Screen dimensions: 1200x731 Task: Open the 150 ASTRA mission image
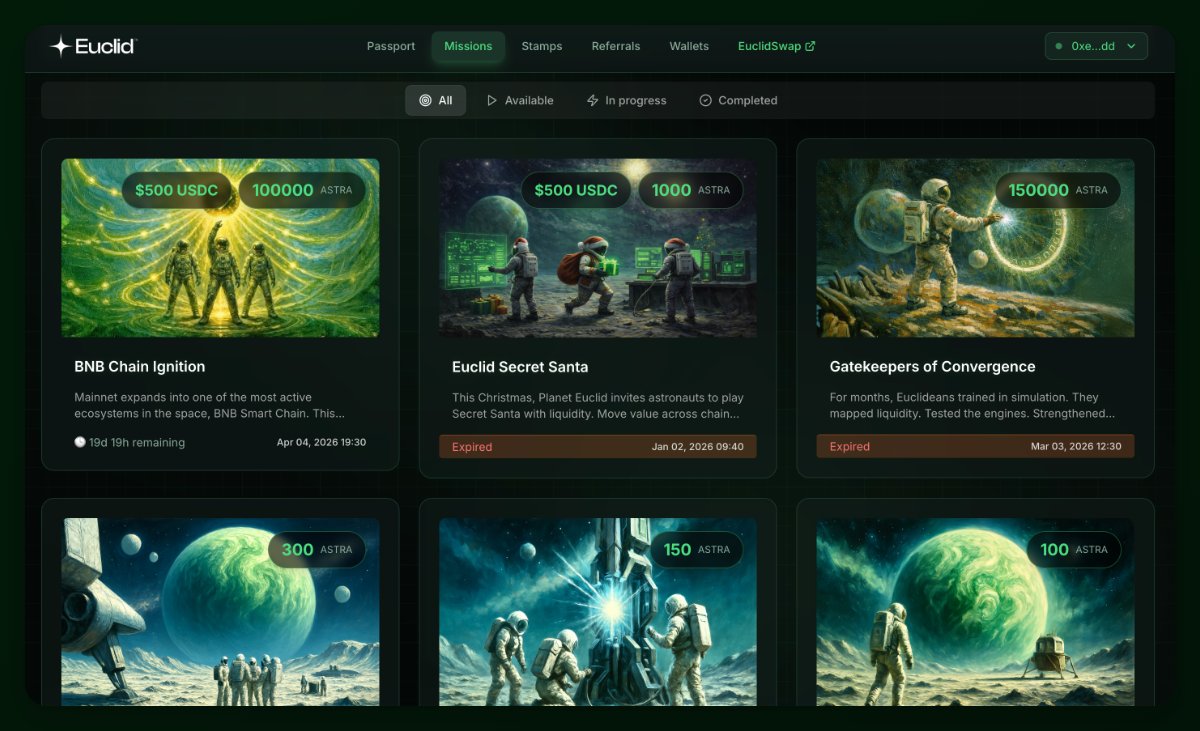pyautogui.click(x=598, y=612)
